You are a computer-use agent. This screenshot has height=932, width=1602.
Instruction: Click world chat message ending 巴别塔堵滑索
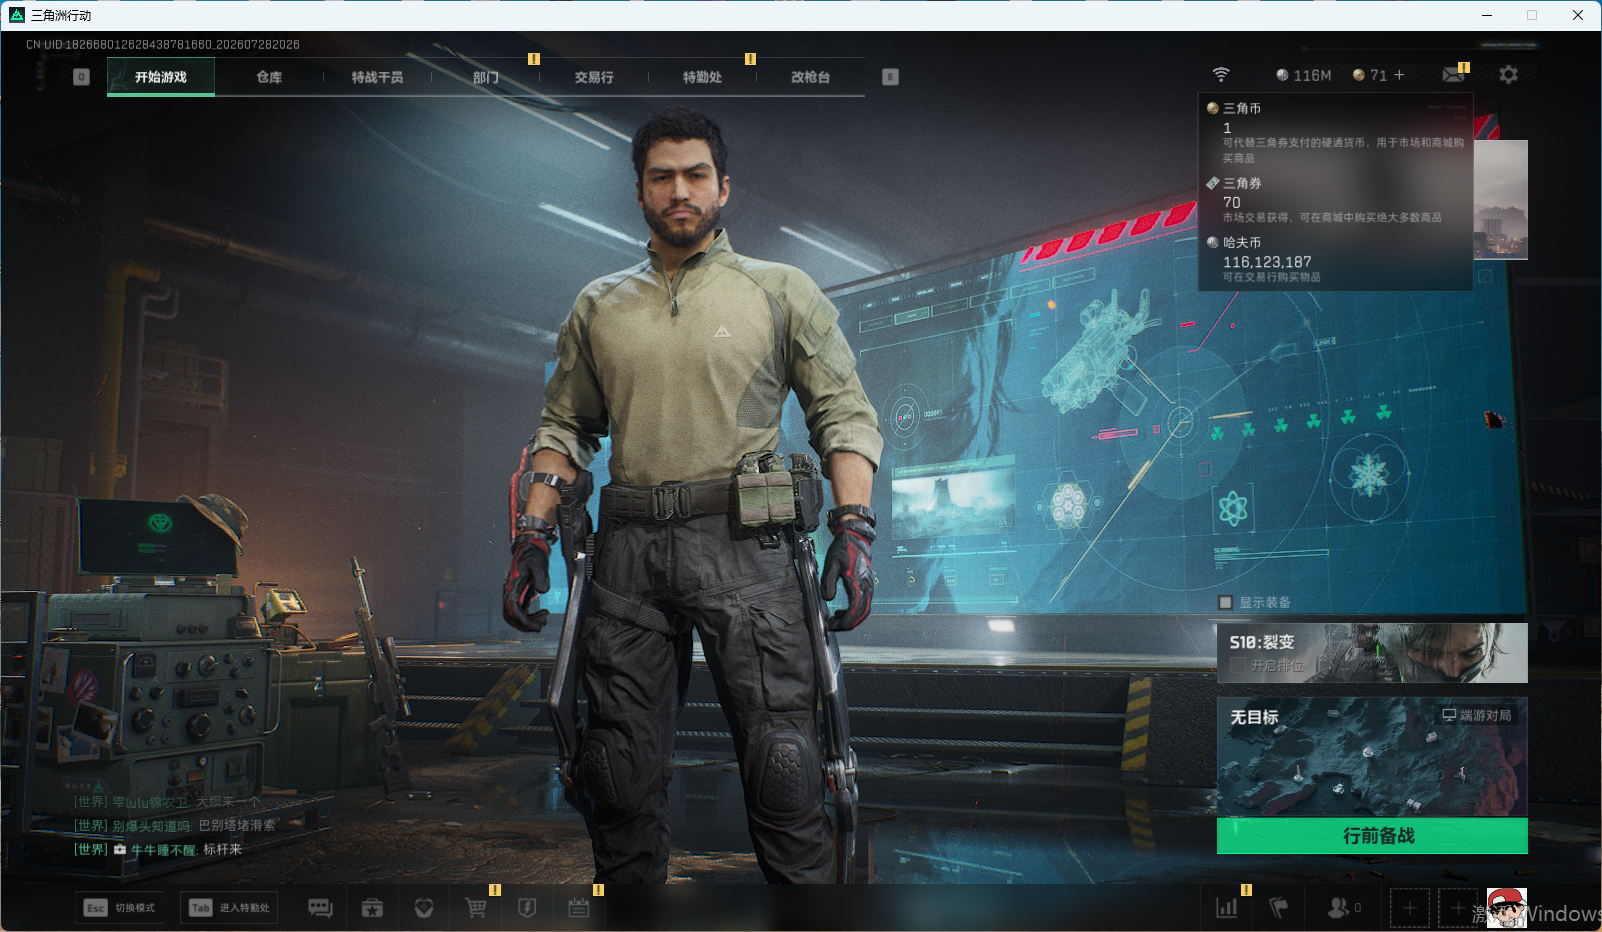pos(174,825)
